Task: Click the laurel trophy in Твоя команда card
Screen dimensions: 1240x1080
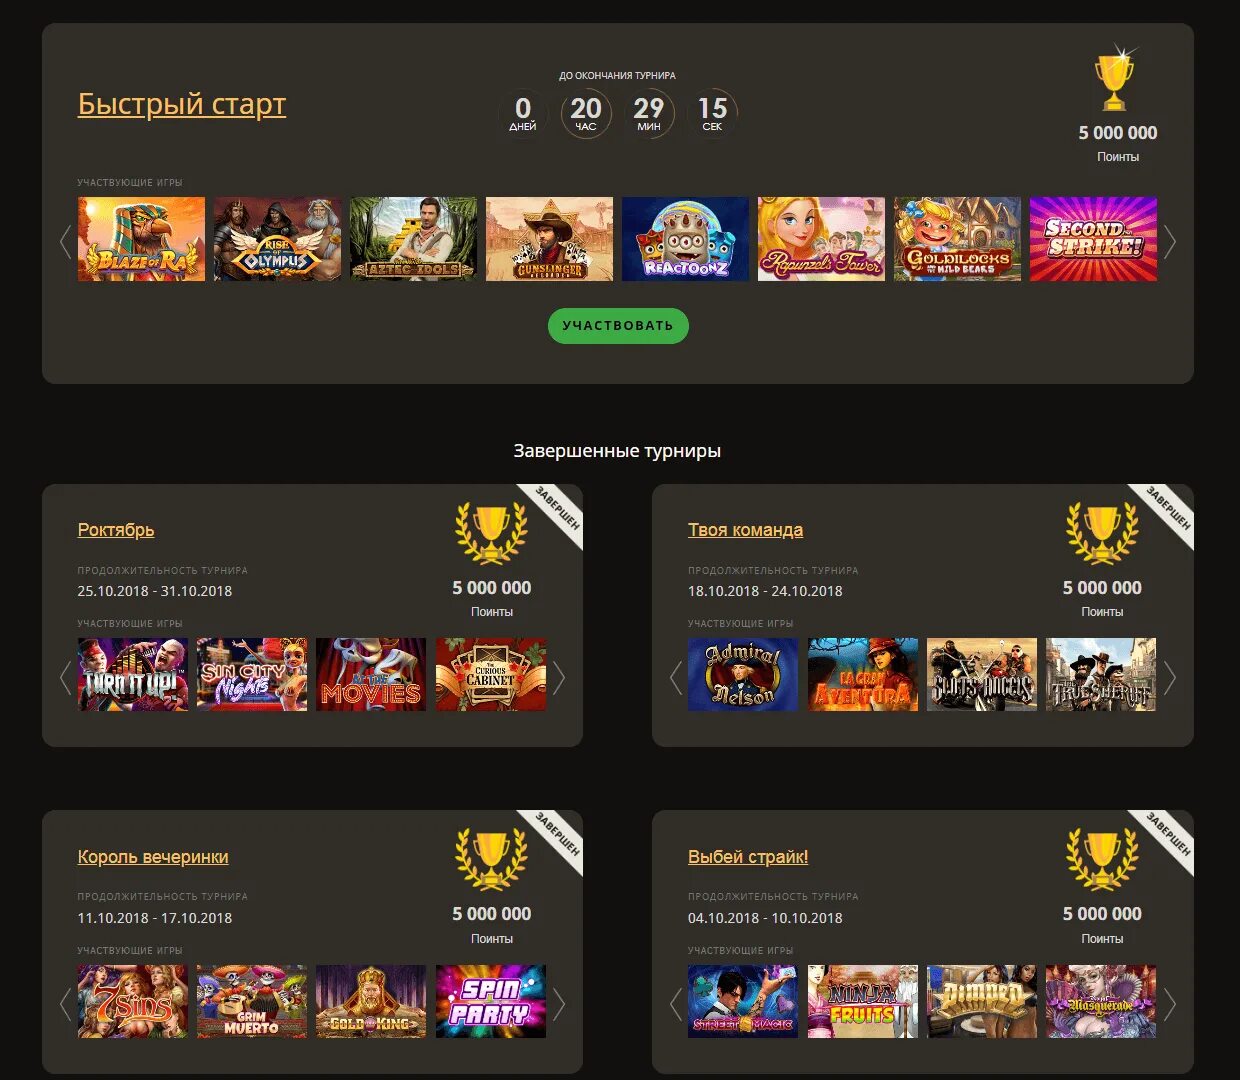Action: tap(1102, 533)
